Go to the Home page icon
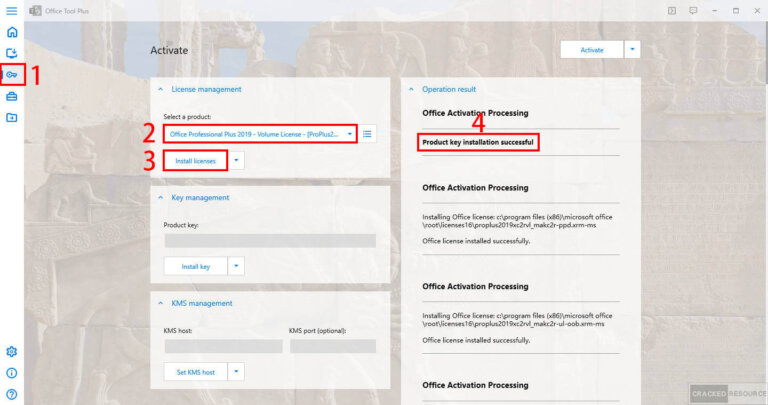The height and width of the screenshot is (405, 768). (11, 32)
